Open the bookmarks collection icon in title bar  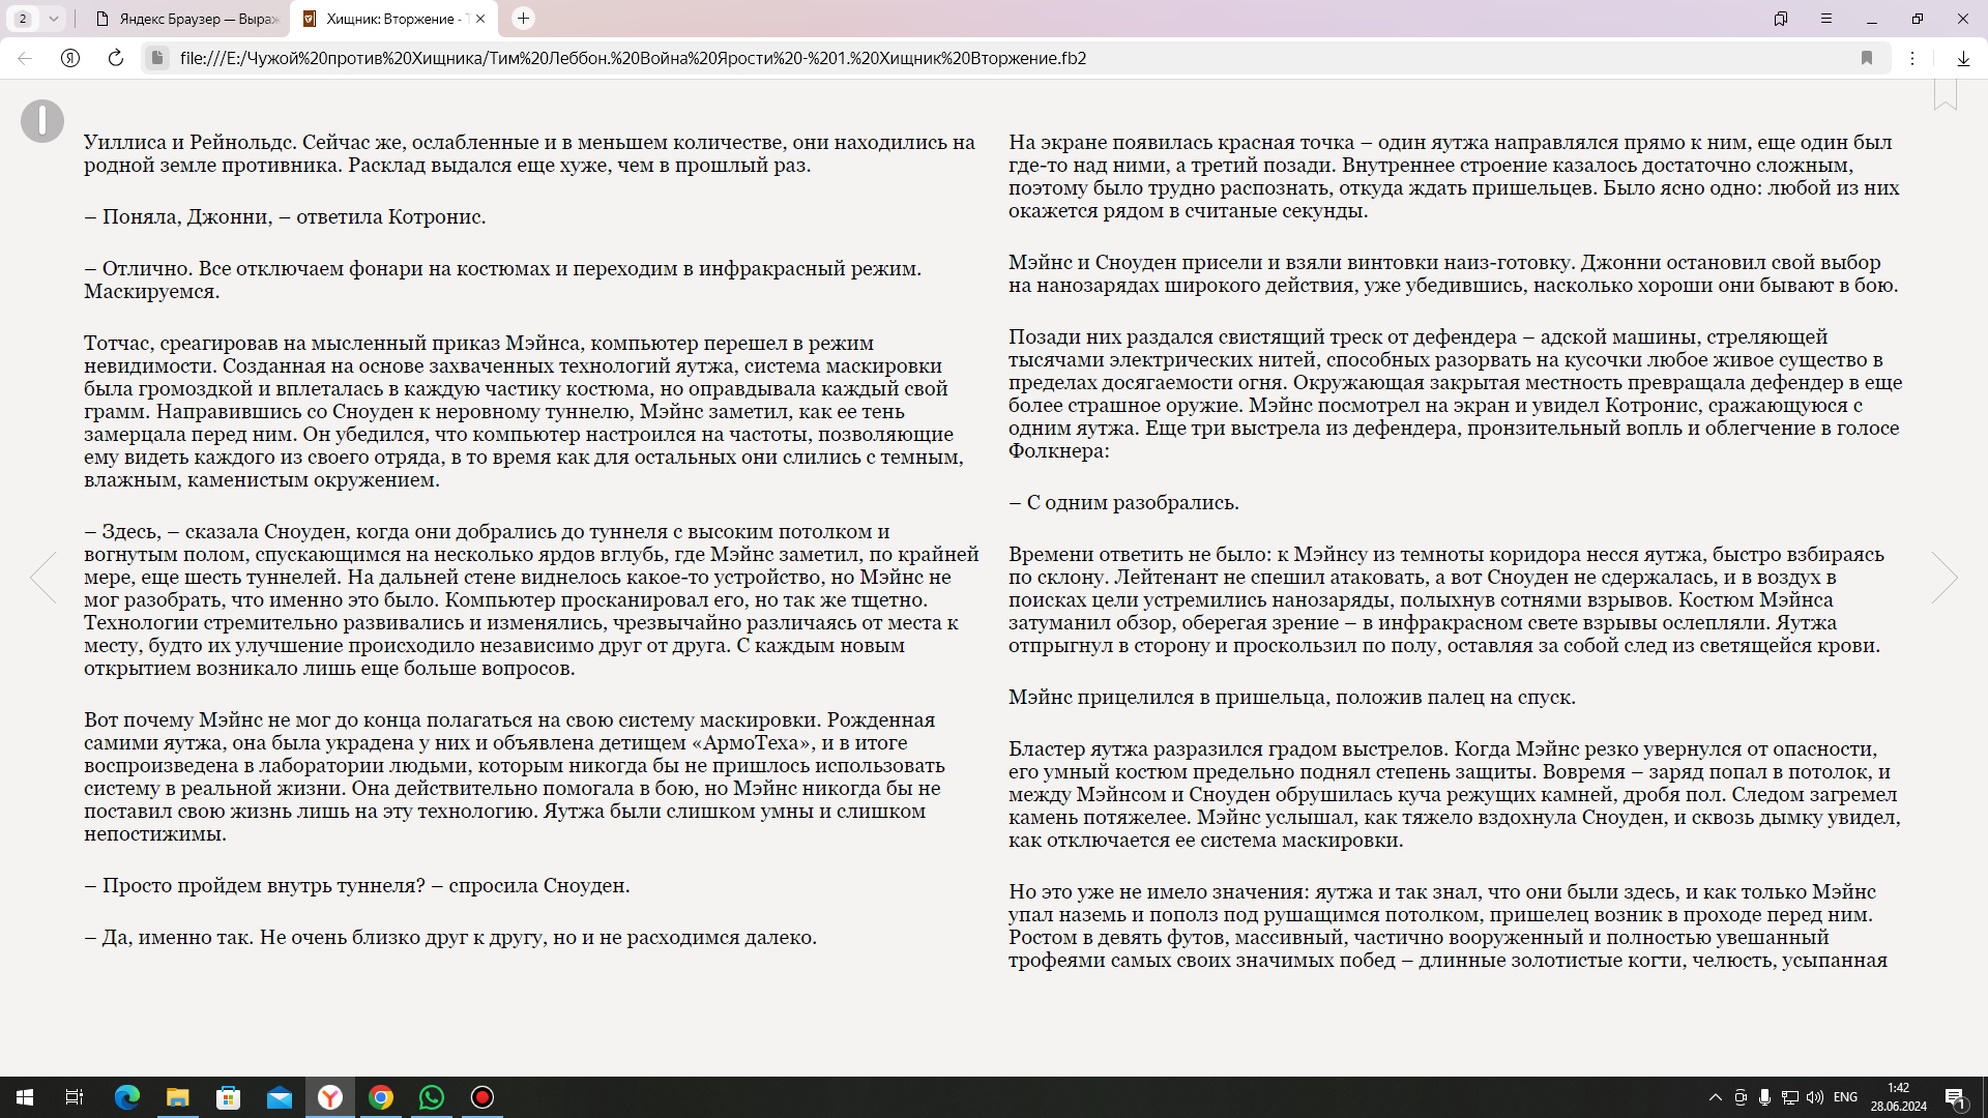1780,19
